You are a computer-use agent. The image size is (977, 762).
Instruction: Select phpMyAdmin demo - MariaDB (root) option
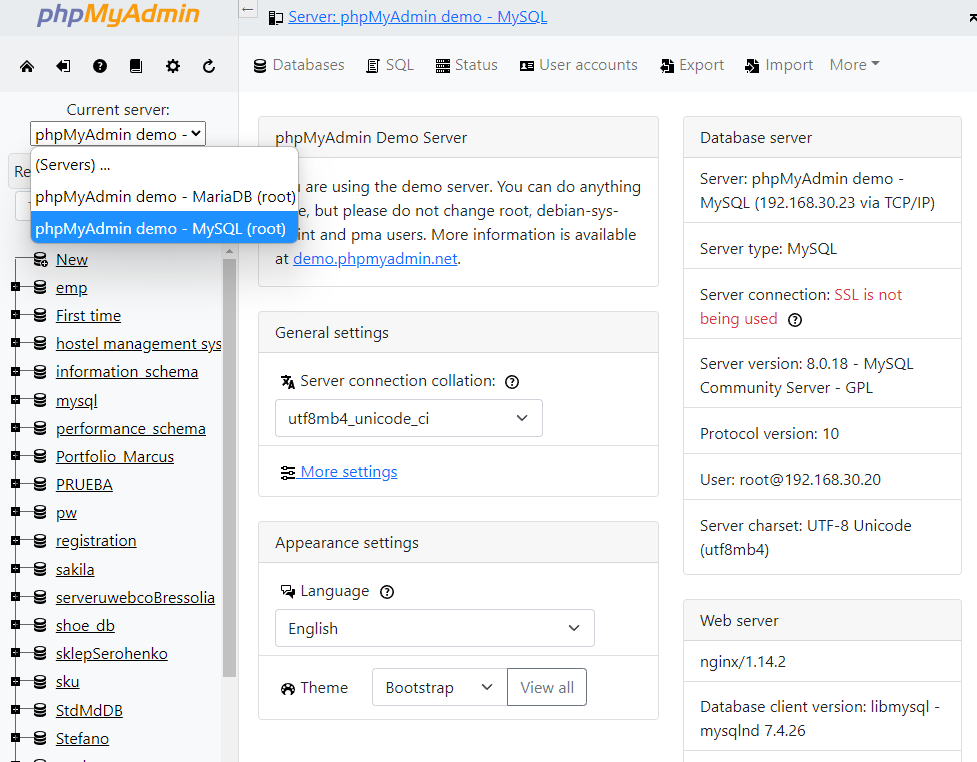165,197
